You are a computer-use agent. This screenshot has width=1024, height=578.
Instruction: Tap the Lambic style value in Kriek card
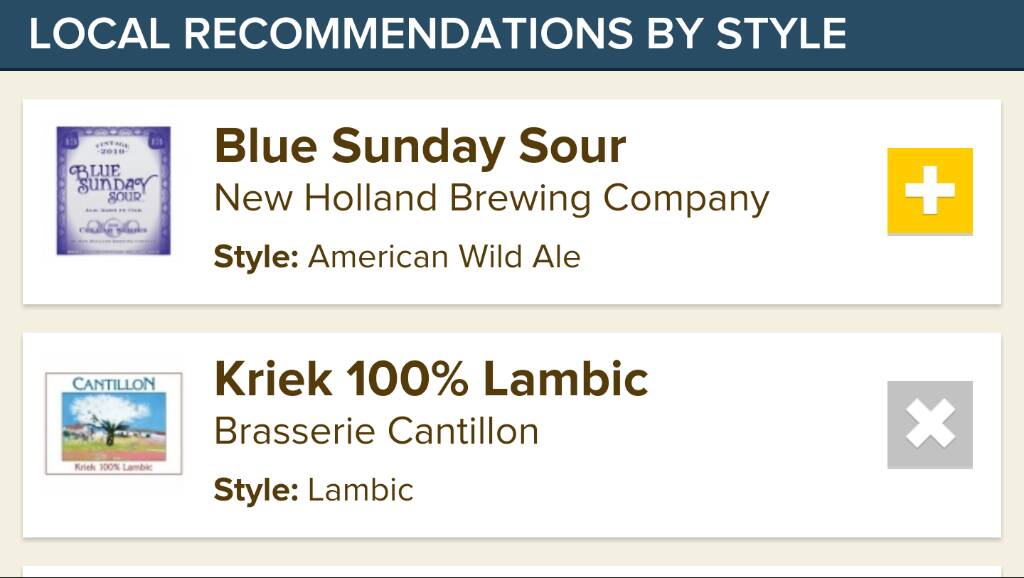(x=360, y=490)
